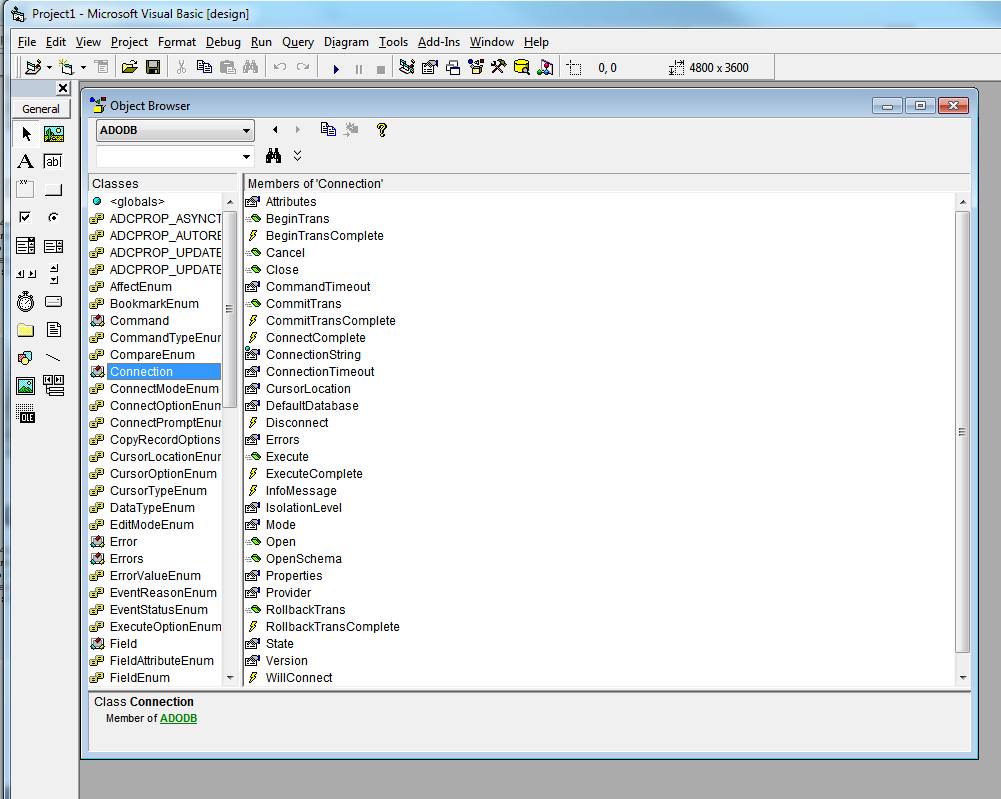
Task: Click the binoculars Search icon
Action: (x=274, y=156)
